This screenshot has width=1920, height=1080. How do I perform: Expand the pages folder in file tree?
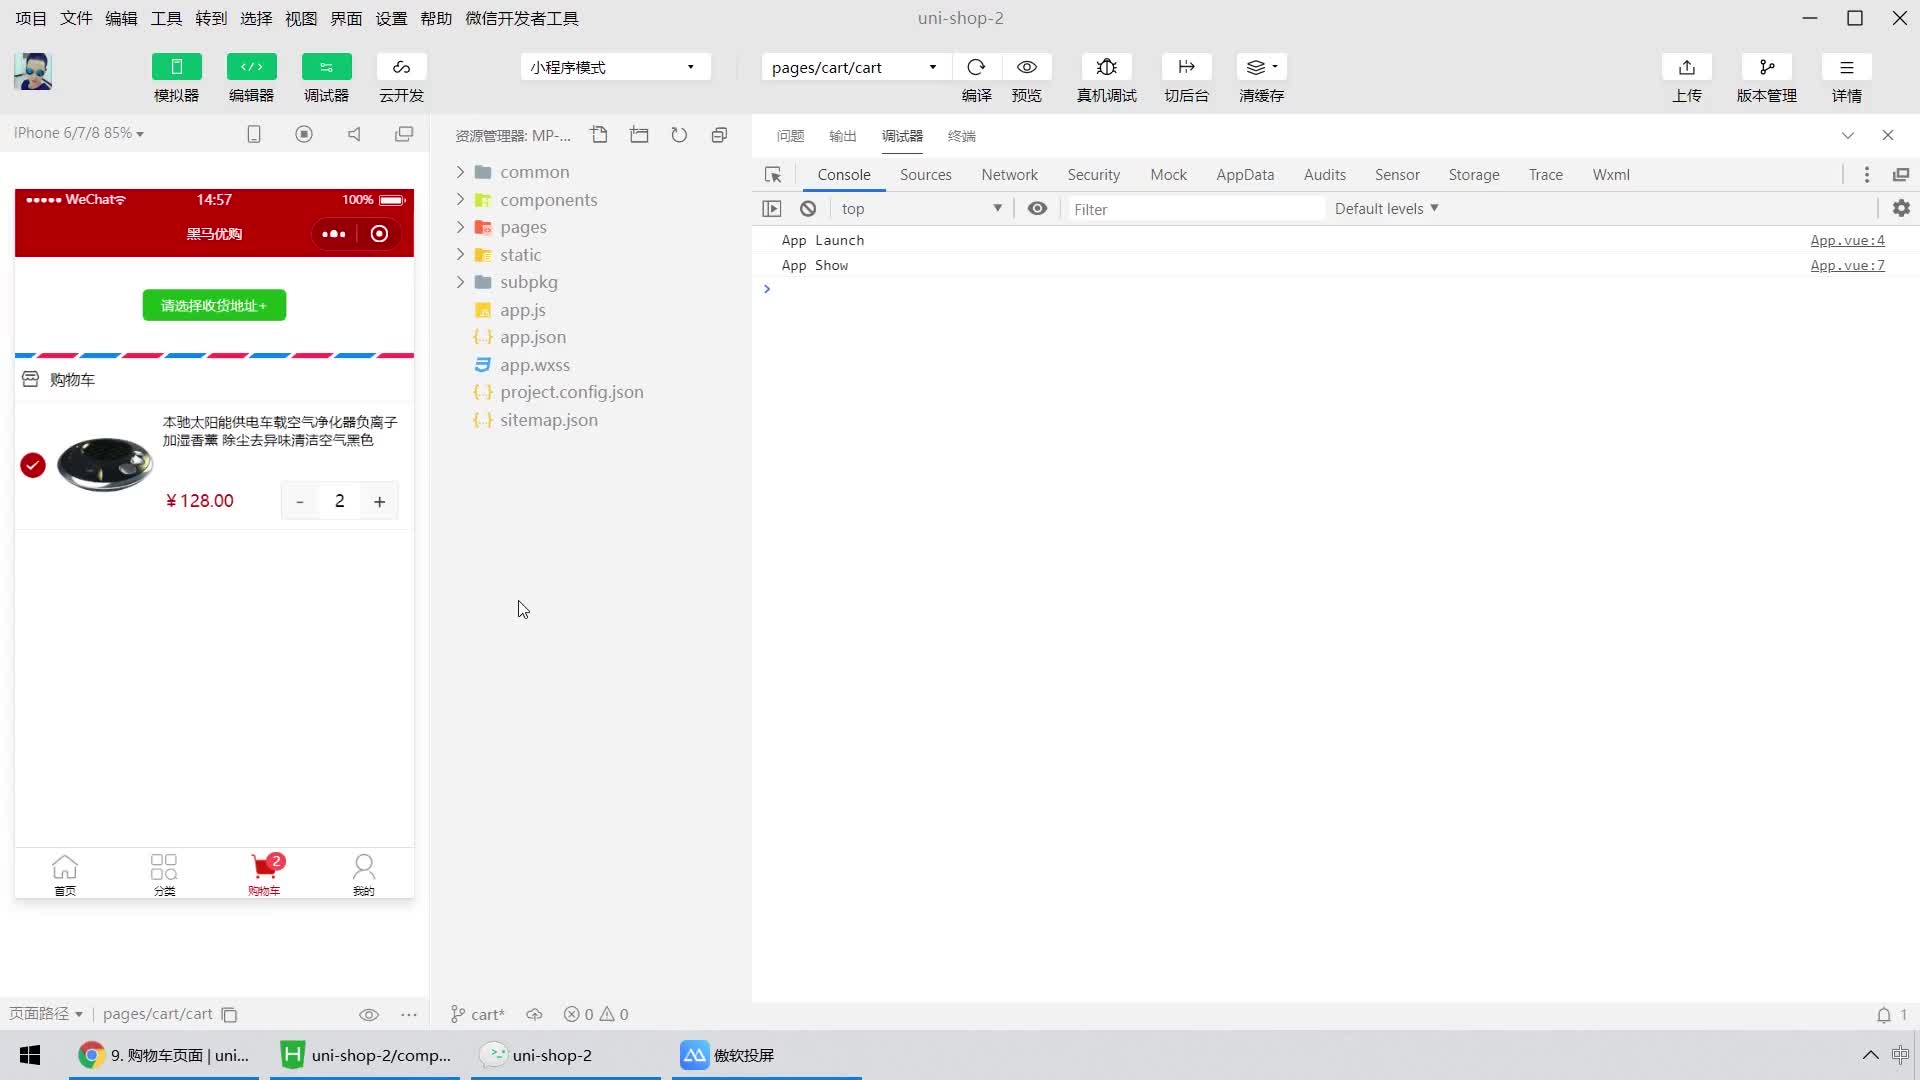pyautogui.click(x=460, y=227)
